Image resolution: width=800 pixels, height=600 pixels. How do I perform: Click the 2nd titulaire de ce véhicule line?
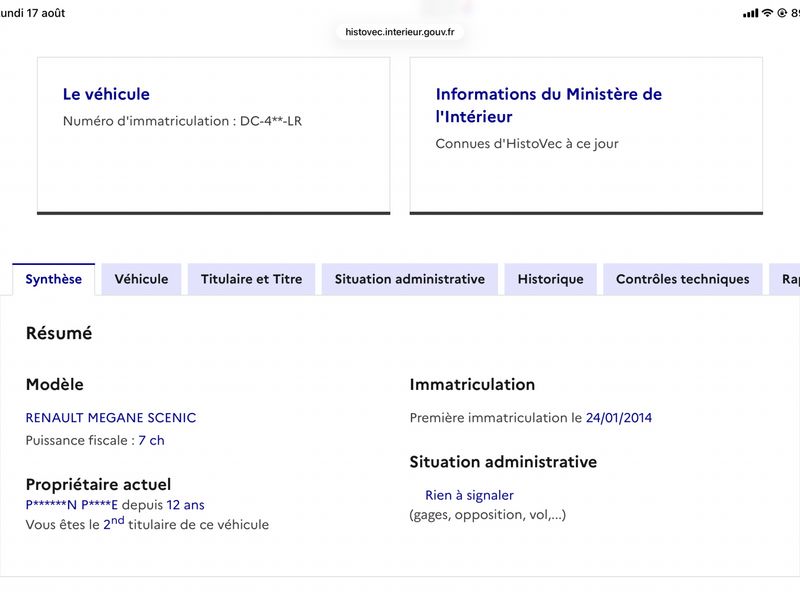[x=147, y=523]
